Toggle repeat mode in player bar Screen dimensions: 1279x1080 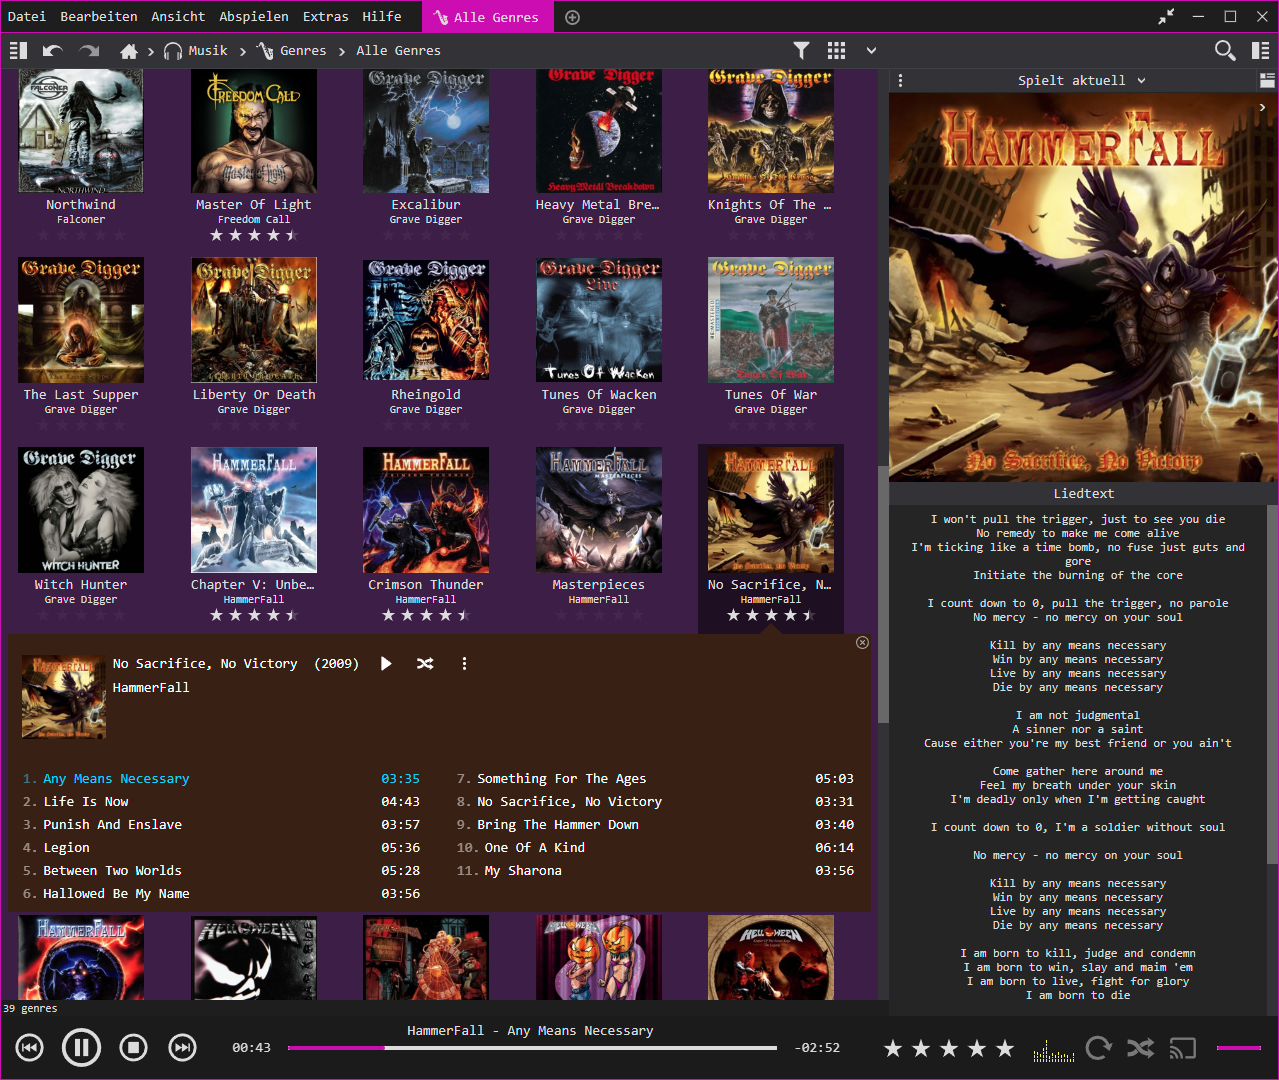[x=1099, y=1048]
